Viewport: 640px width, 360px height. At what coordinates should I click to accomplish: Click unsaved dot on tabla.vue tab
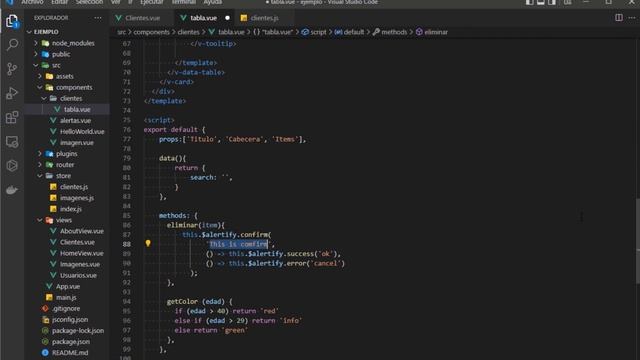pyautogui.click(x=227, y=18)
